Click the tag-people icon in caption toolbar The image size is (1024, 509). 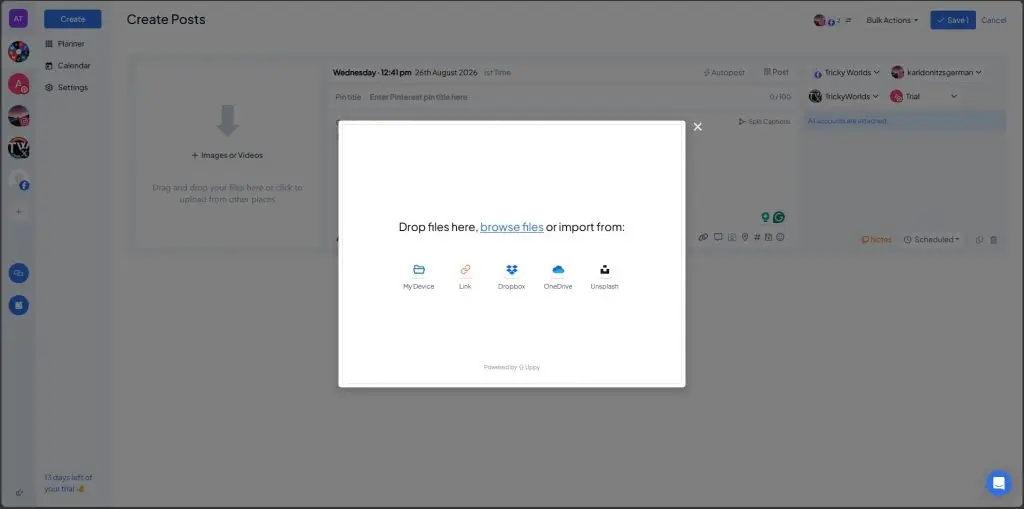732,237
